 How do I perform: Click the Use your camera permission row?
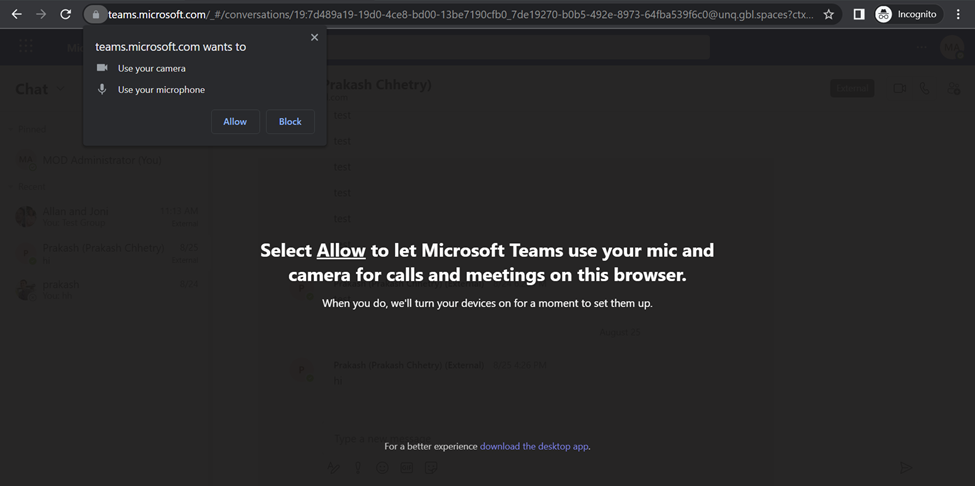tap(141, 68)
